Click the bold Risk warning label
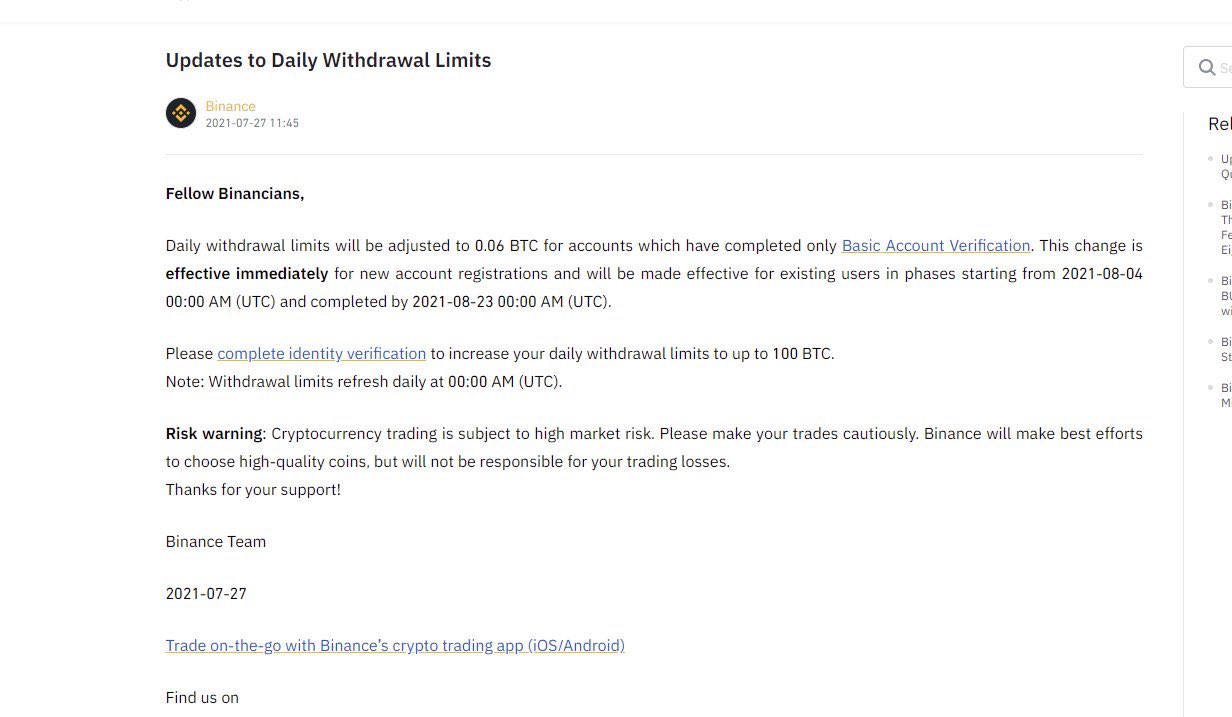 215,434
